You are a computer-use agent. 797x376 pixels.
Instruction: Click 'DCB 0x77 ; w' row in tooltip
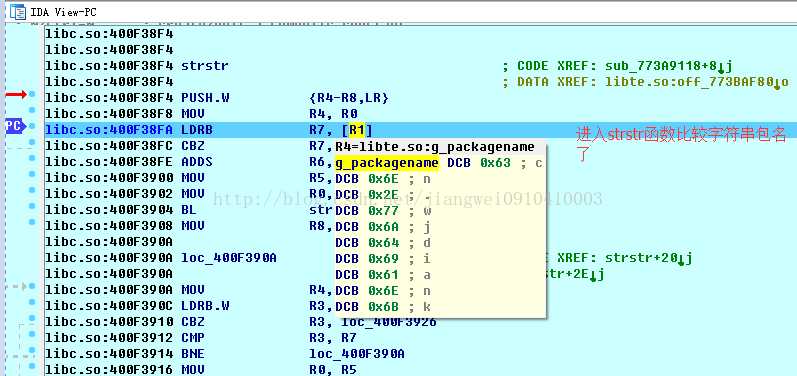coord(383,210)
